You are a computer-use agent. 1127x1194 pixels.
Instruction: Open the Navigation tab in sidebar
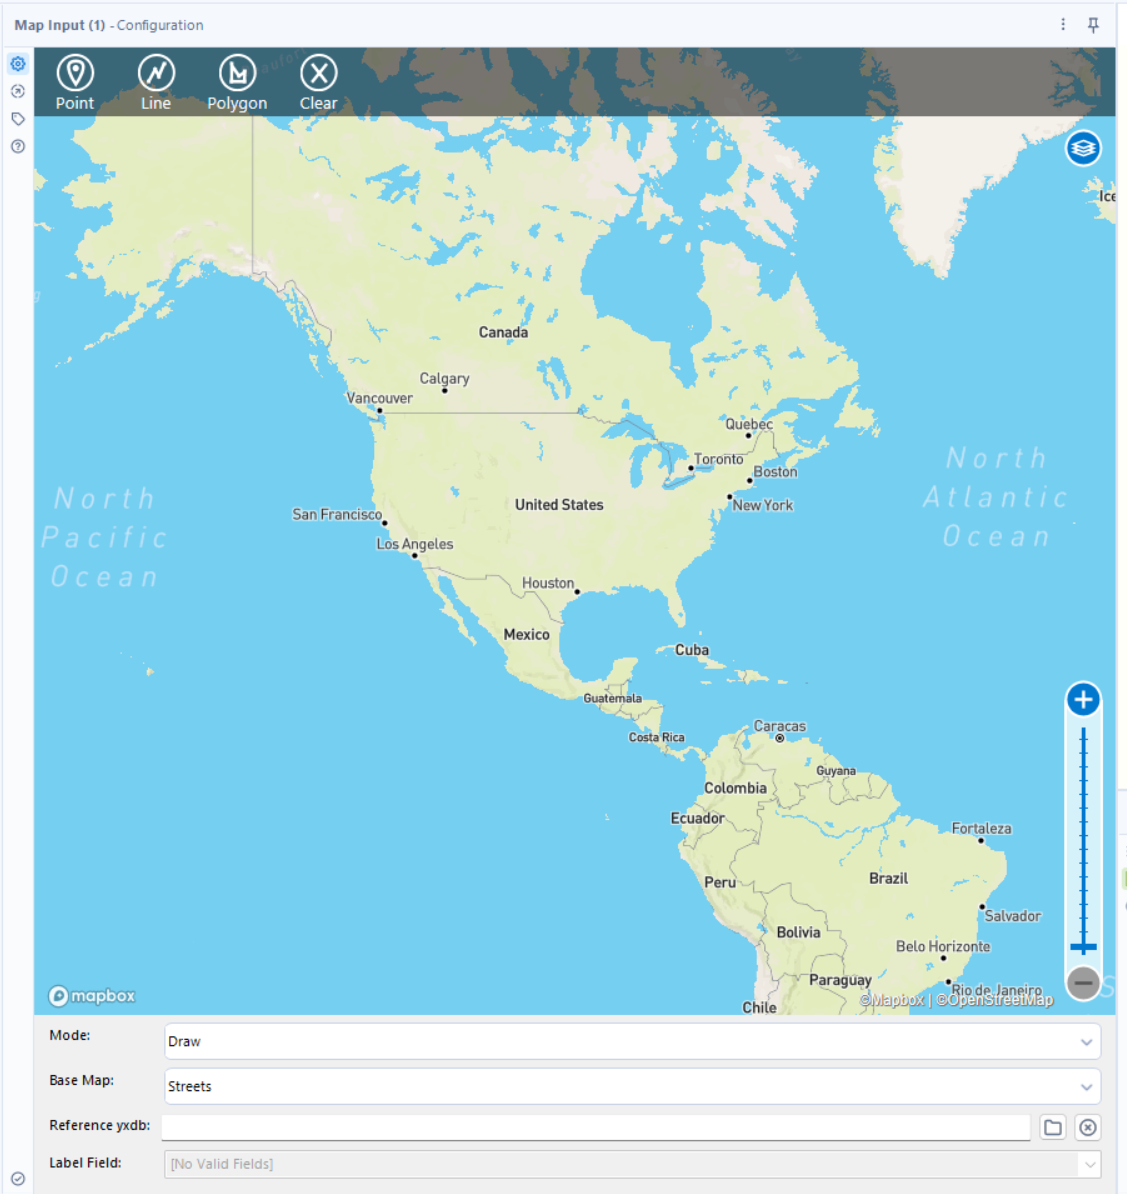(18, 91)
